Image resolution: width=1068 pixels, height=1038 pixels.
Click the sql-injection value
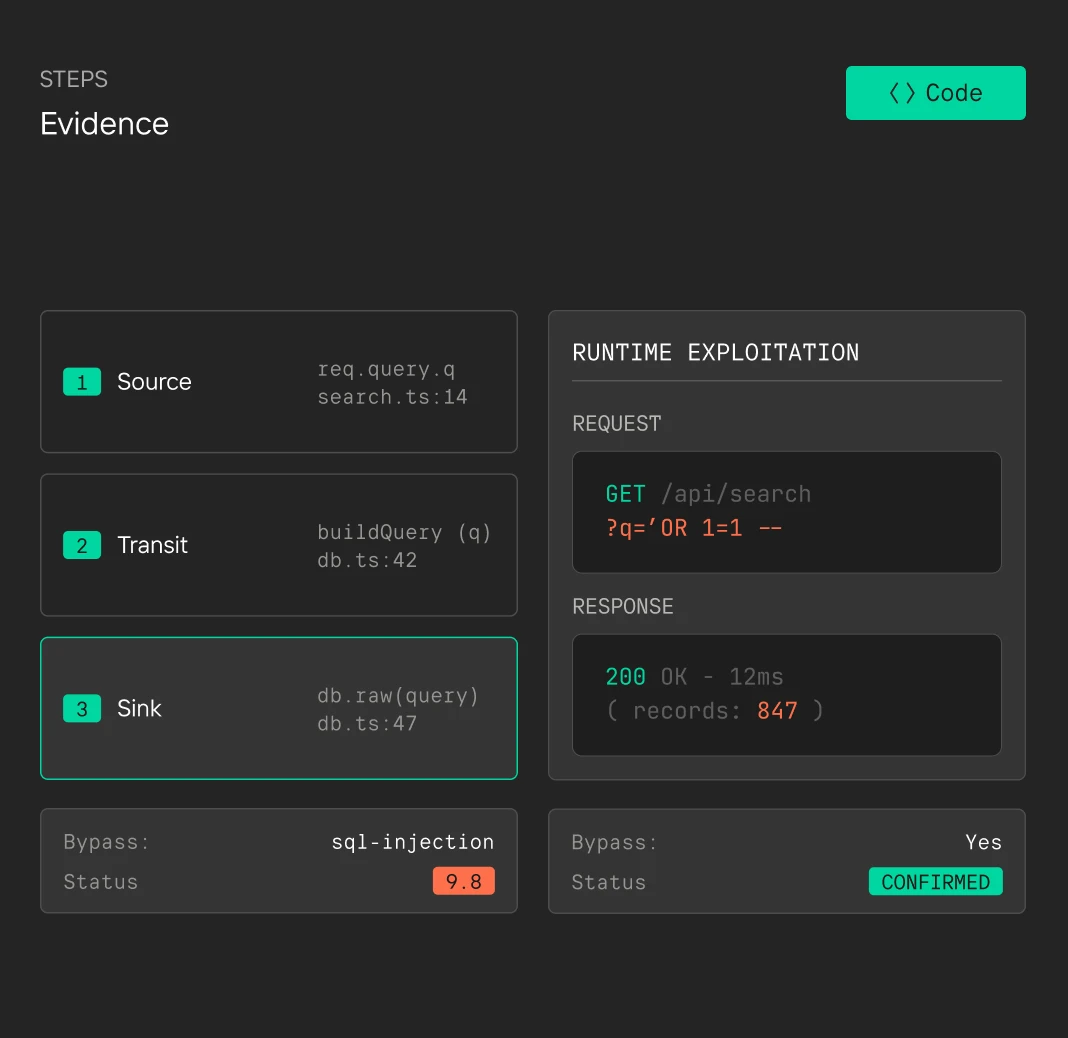413,843
